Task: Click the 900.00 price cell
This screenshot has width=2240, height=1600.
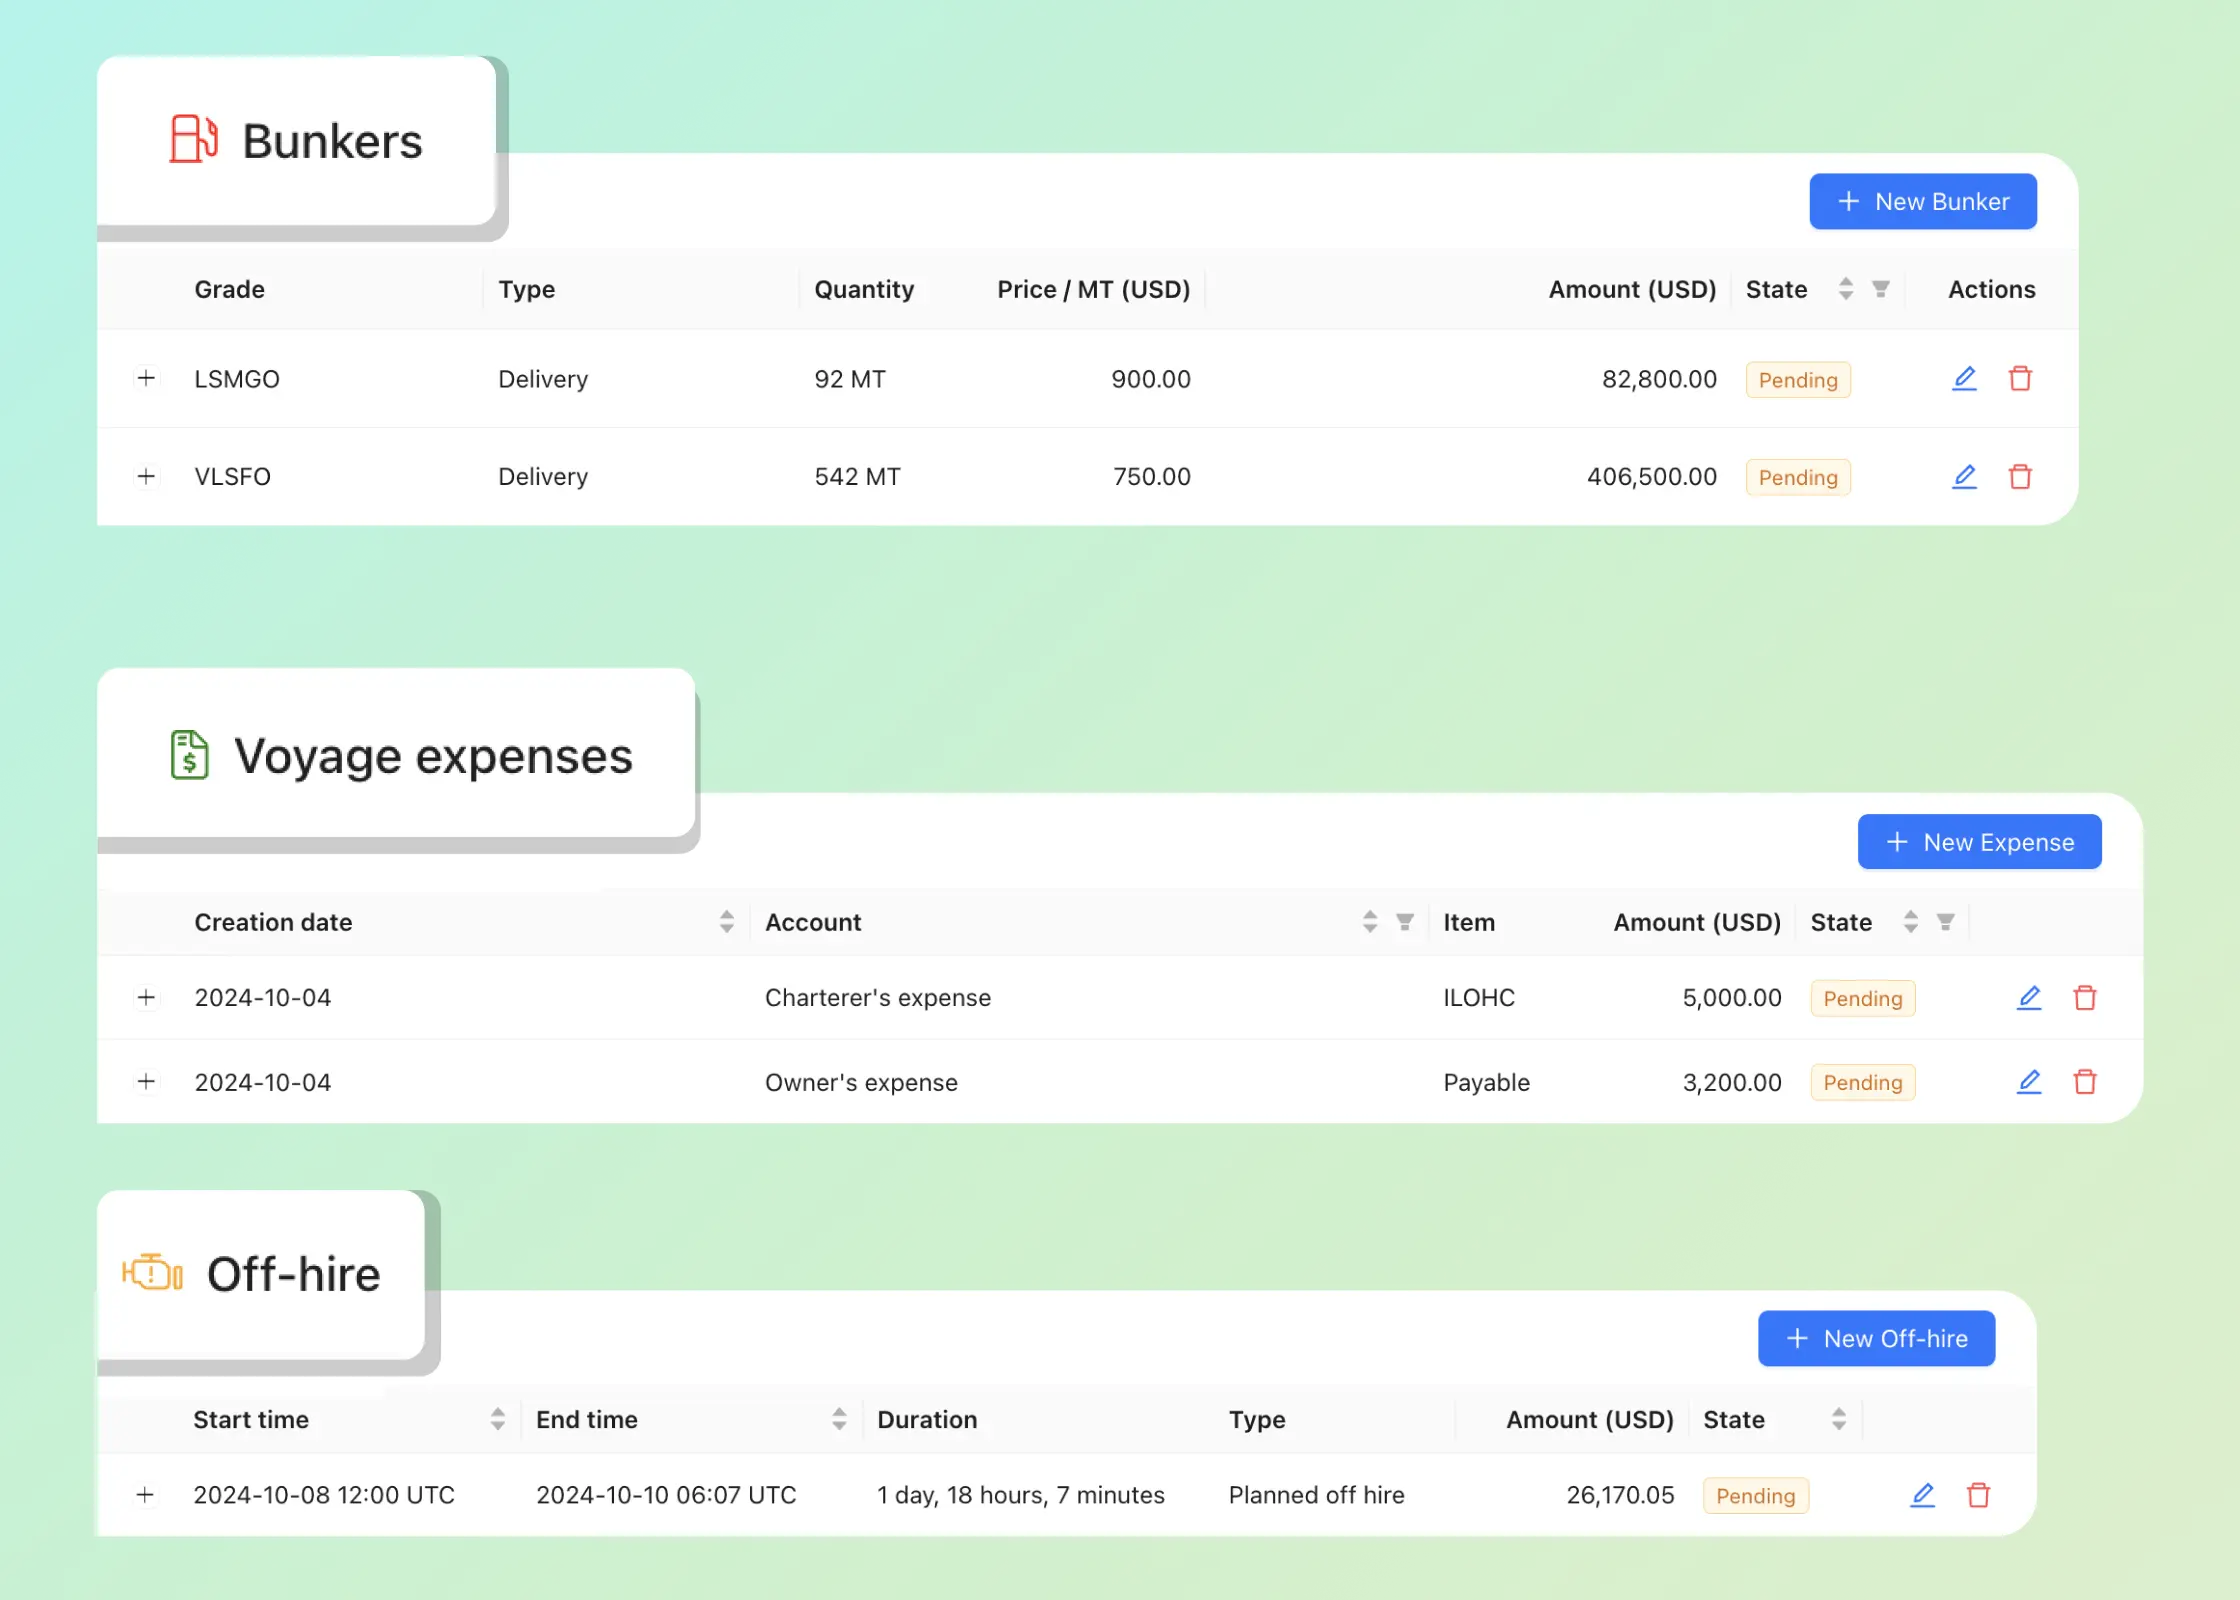Action: click(x=1151, y=380)
